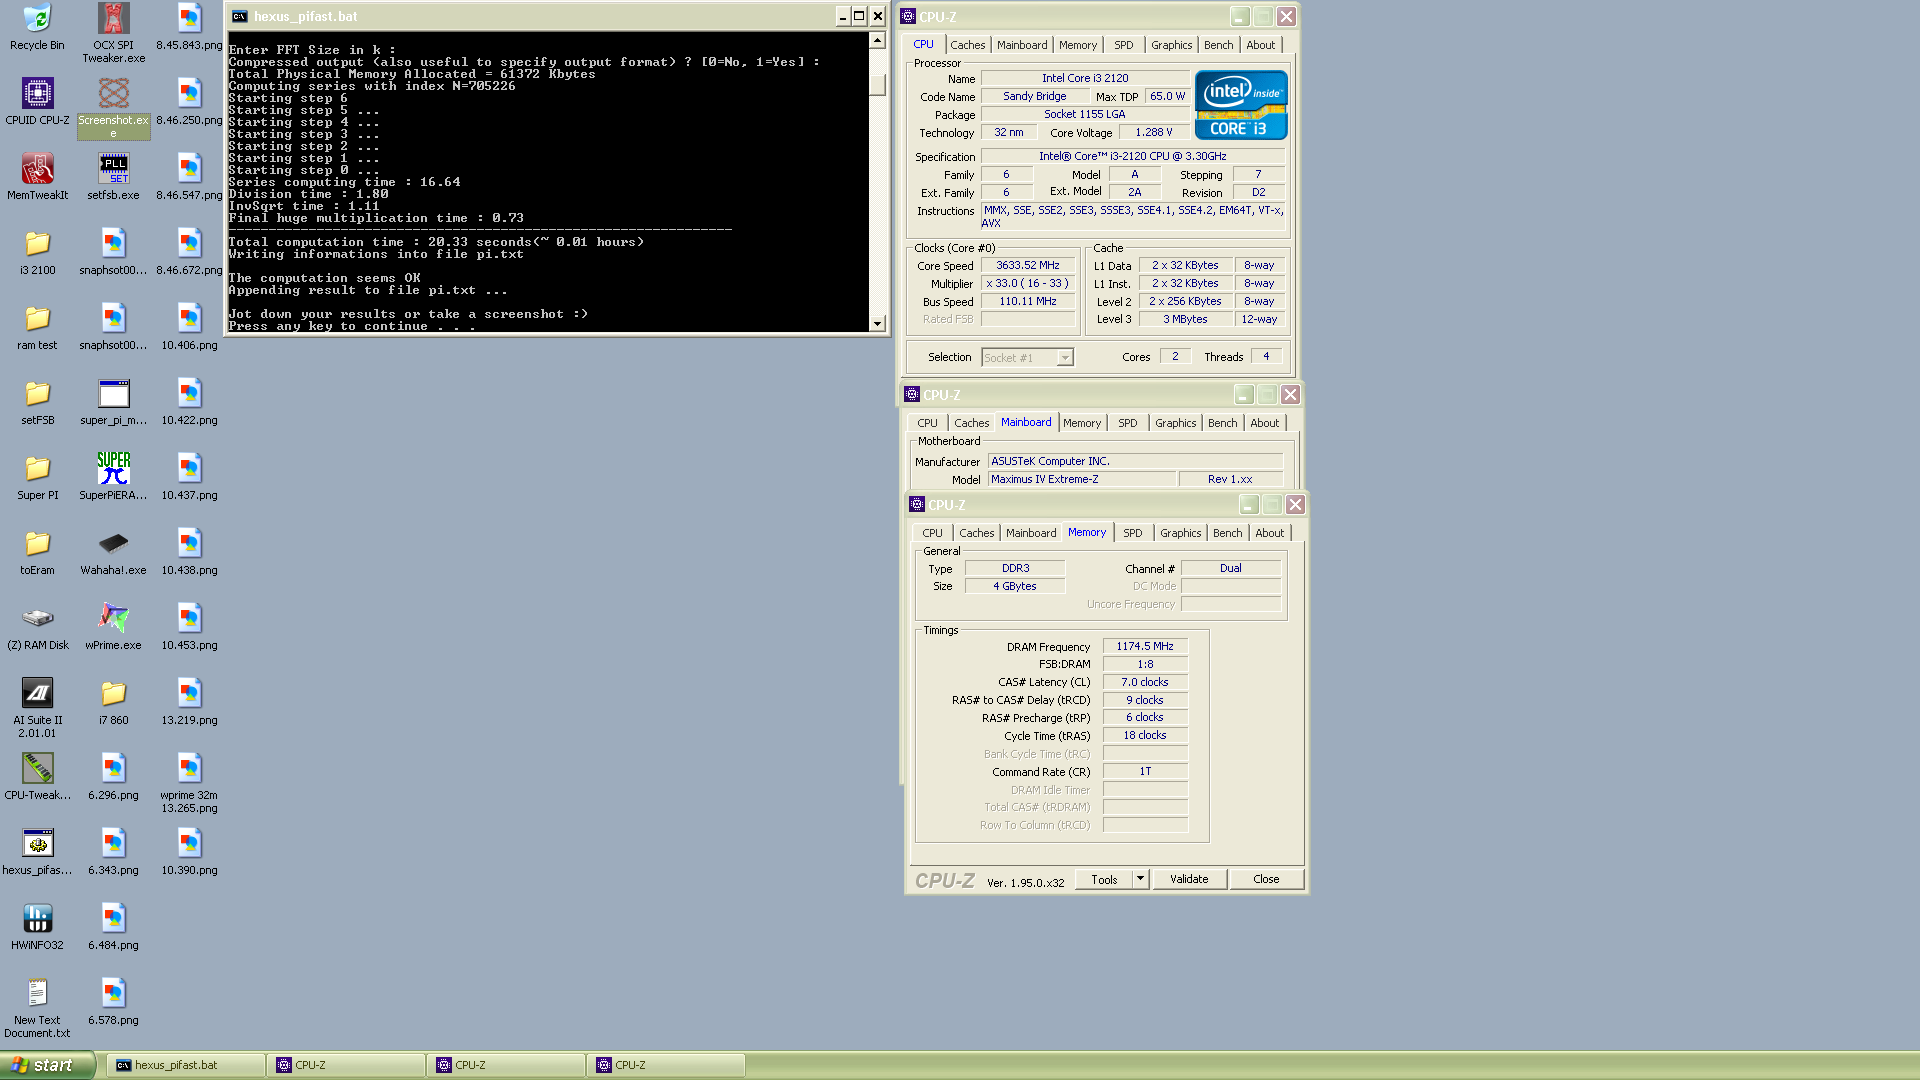Image resolution: width=1920 pixels, height=1080 pixels.
Task: Select the 6.296.png image file
Action: [x=113, y=777]
